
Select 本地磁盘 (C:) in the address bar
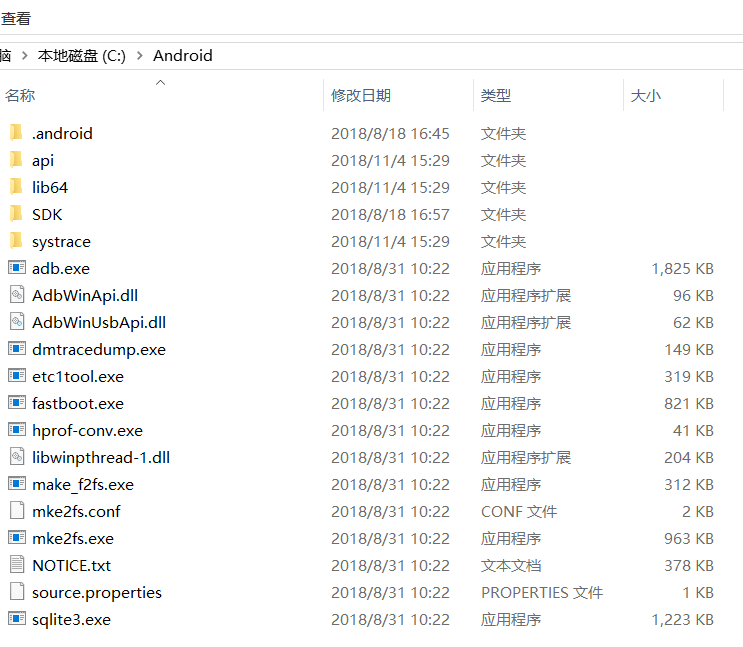[82, 56]
